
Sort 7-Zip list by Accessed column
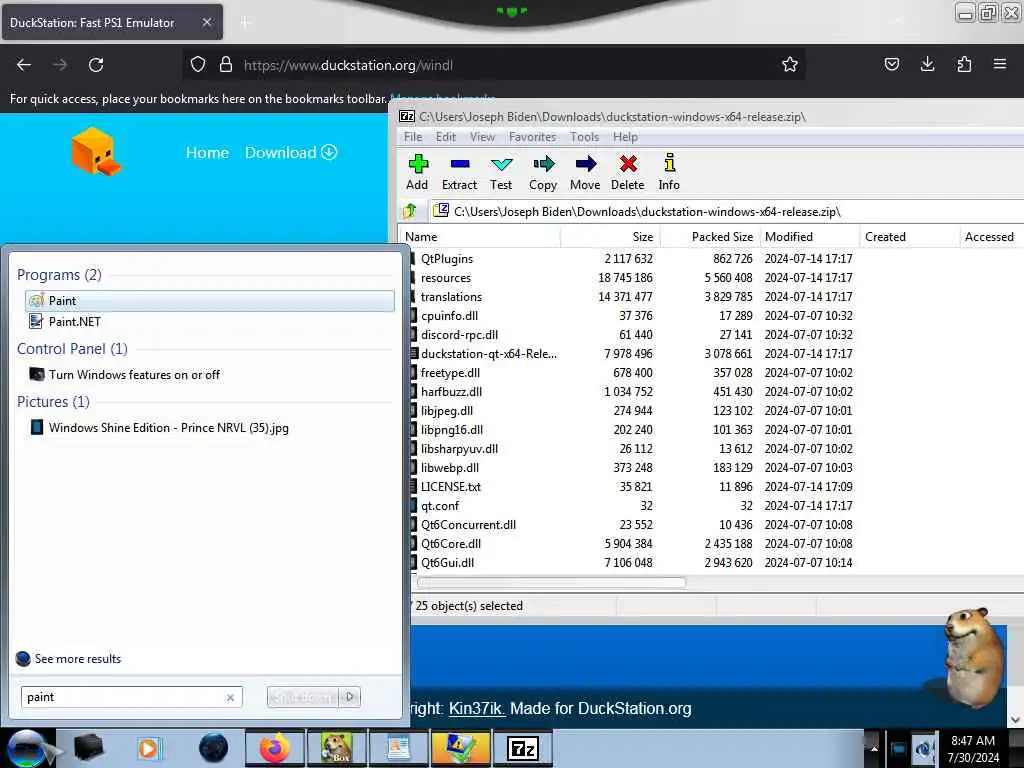tap(992, 236)
